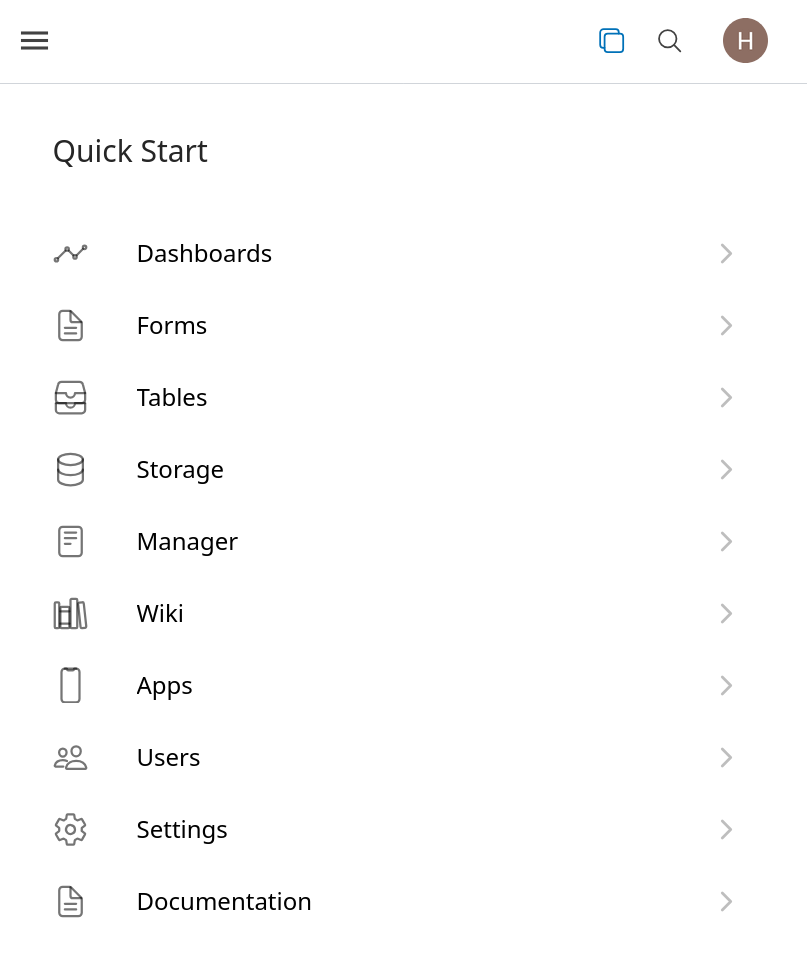This screenshot has height=973, width=807.
Task: Click the Settings gear icon
Action: coord(70,830)
